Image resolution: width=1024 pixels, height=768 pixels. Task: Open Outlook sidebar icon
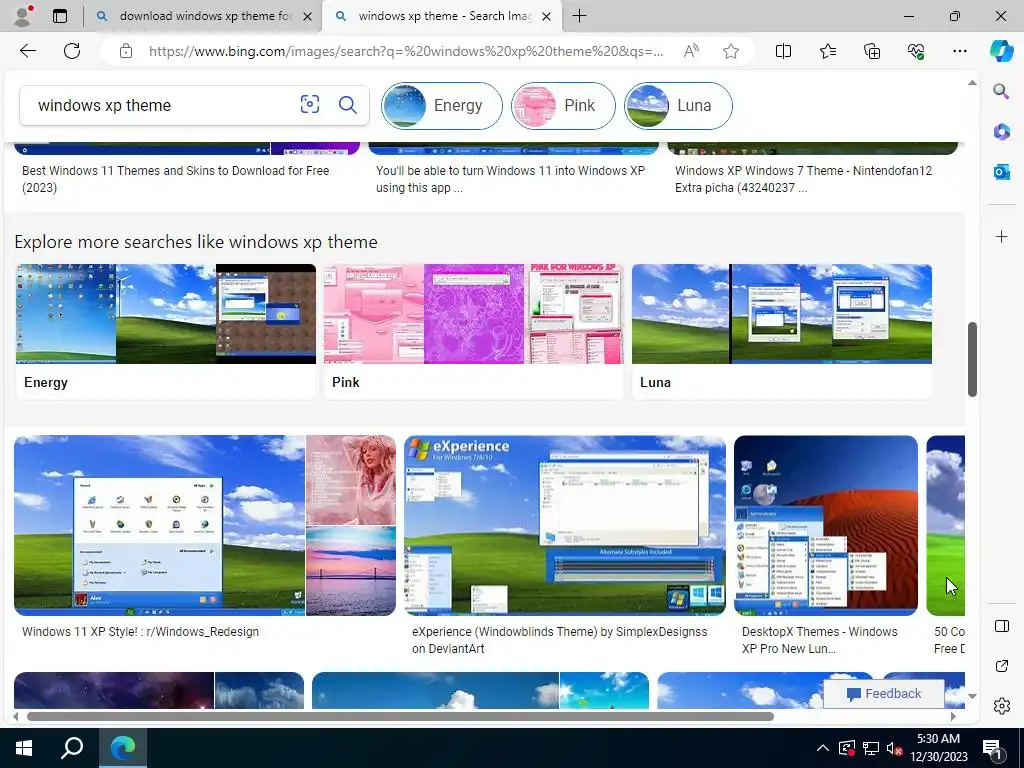1001,172
